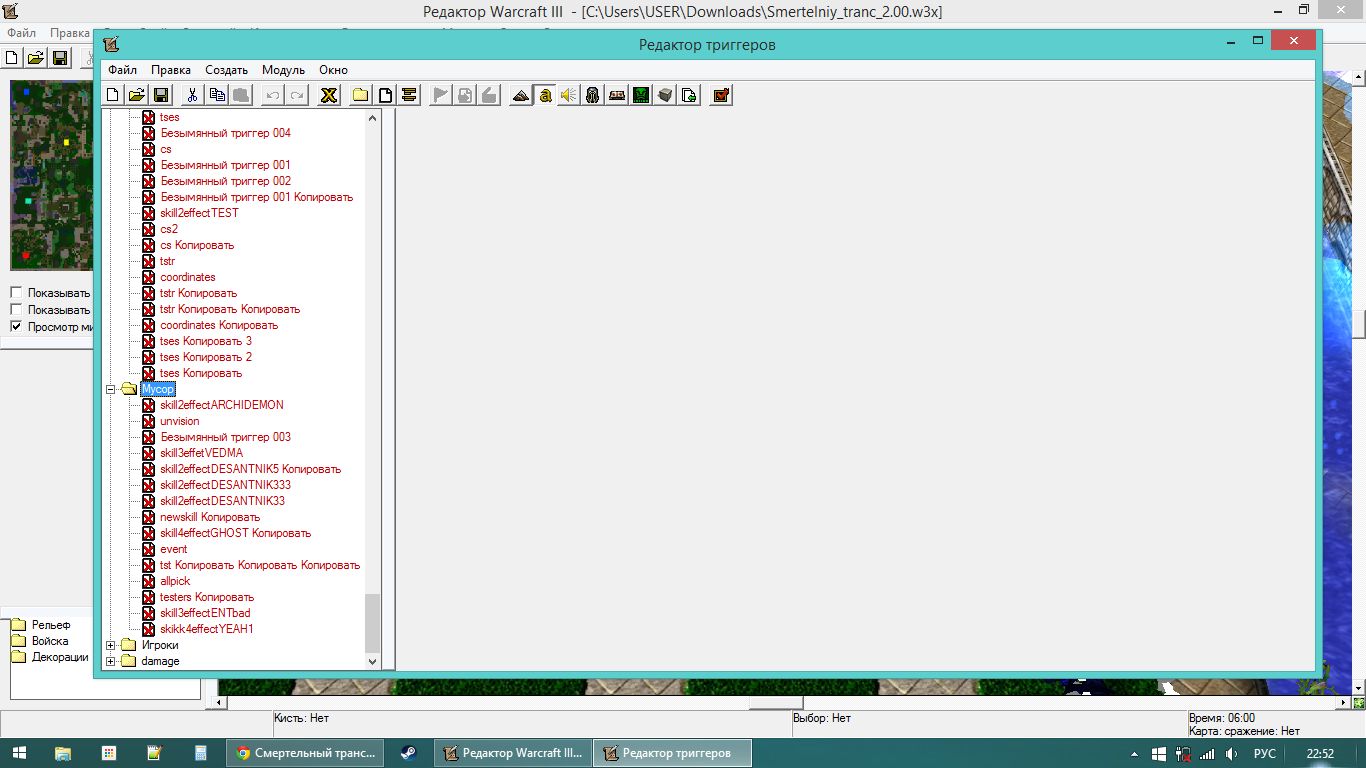Select Декорации folder in main editor
The height and width of the screenshot is (768, 1366).
59,657
